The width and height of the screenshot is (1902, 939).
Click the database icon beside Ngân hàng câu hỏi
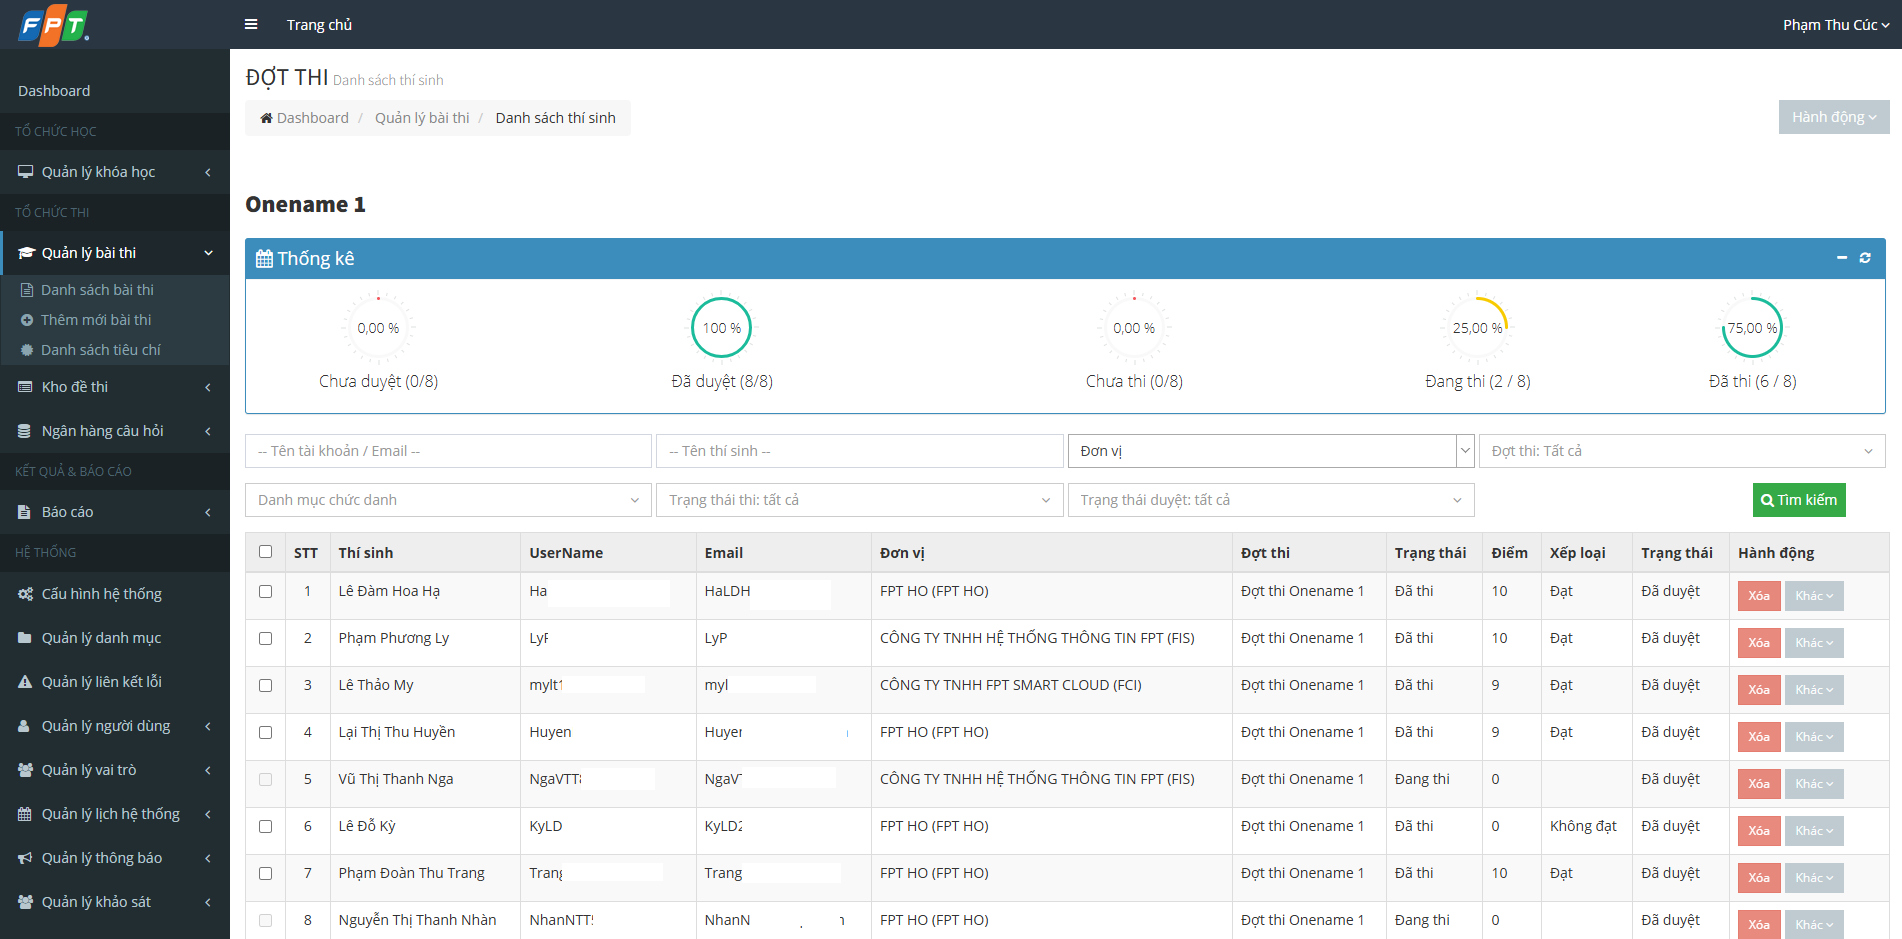tap(24, 431)
